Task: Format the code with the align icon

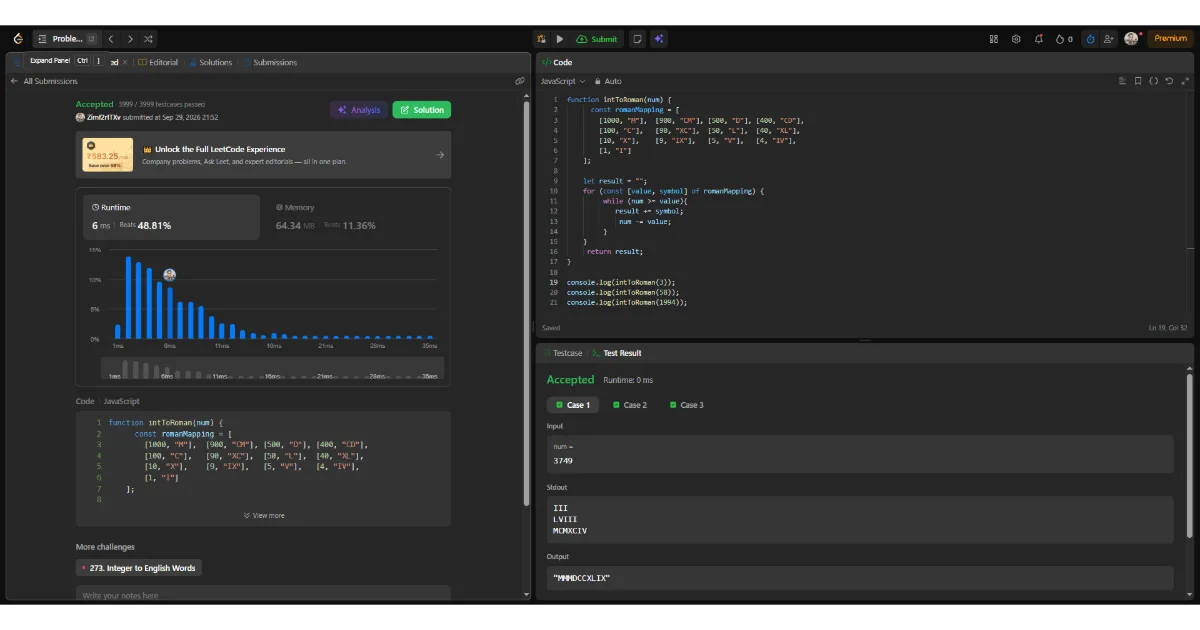Action: click(x=1123, y=81)
